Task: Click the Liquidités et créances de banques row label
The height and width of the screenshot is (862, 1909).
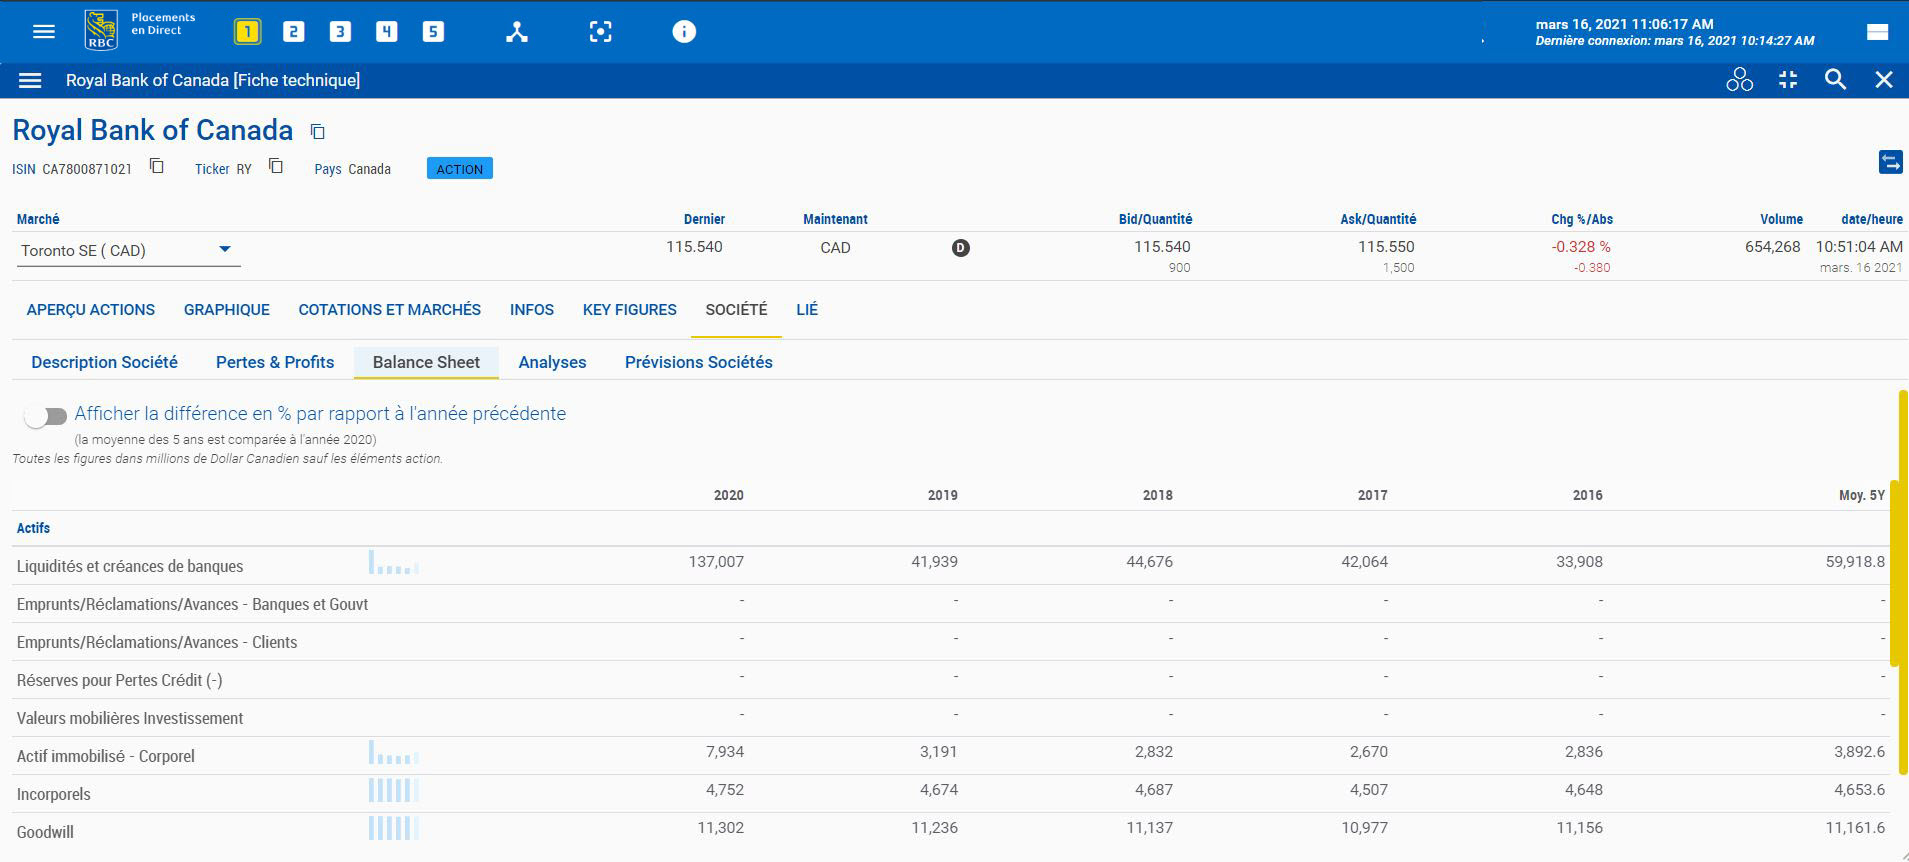Action: click(x=130, y=566)
